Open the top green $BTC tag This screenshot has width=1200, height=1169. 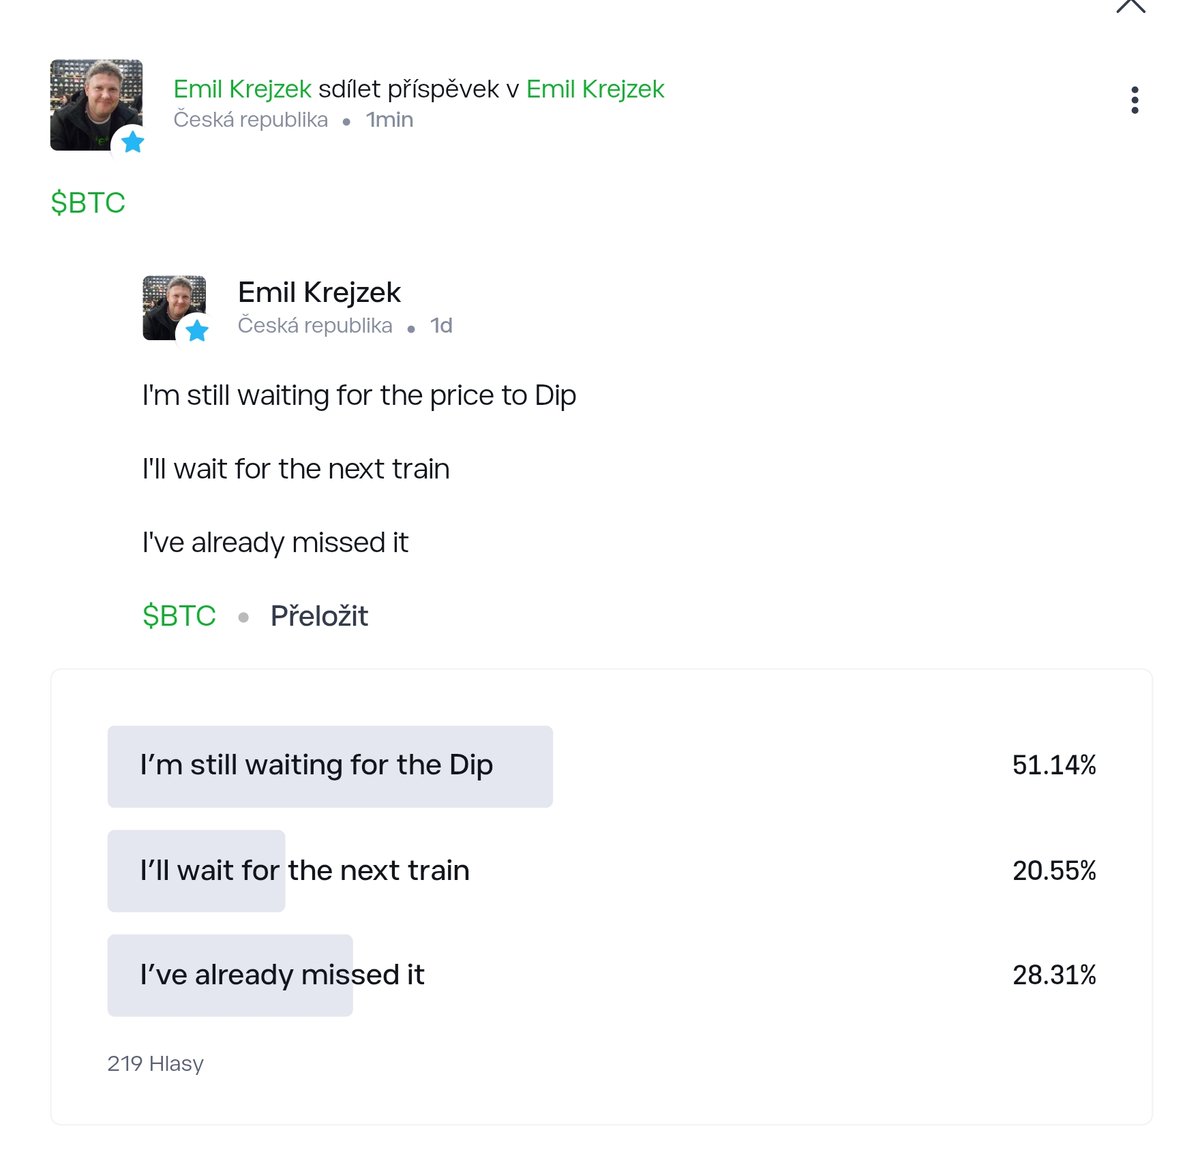pyautogui.click(x=88, y=203)
